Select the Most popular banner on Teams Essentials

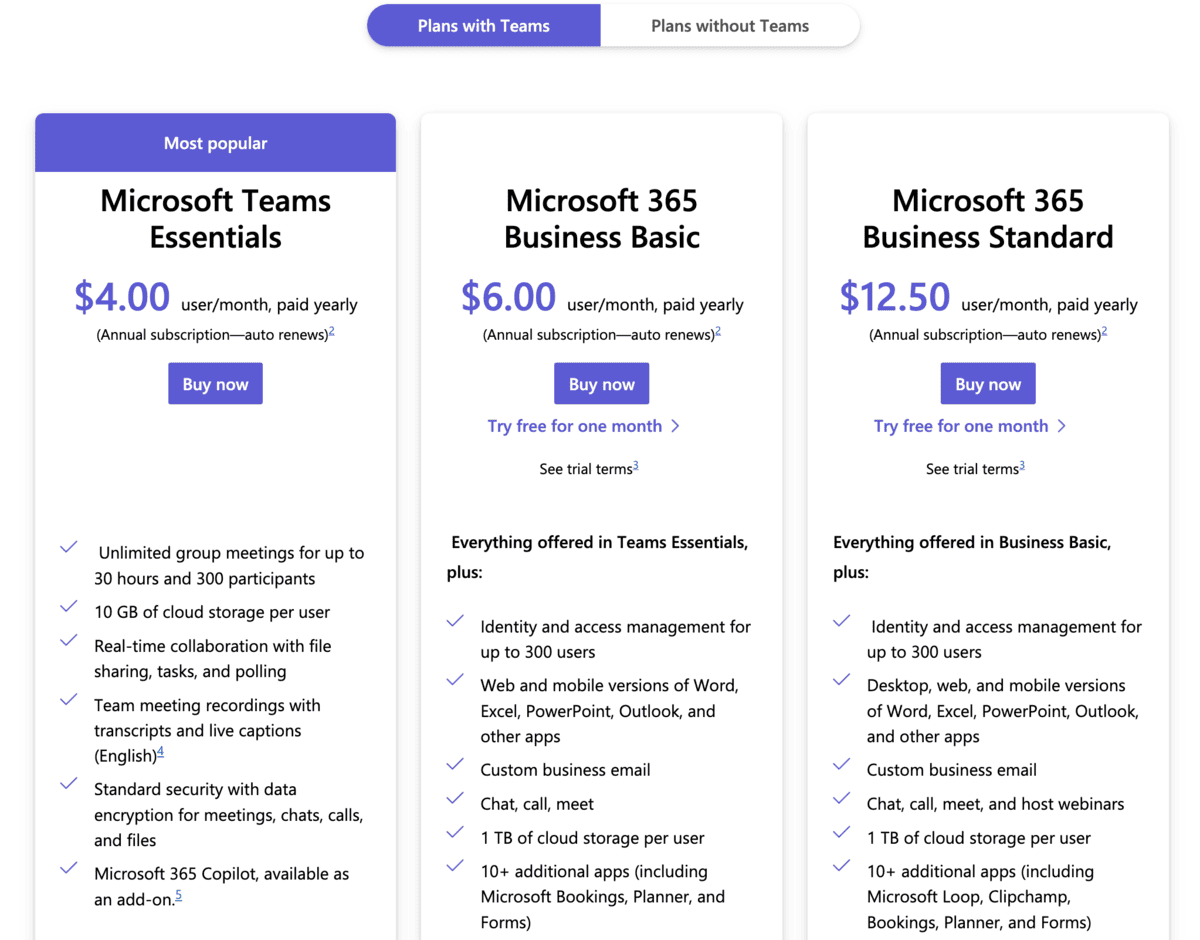(215, 142)
